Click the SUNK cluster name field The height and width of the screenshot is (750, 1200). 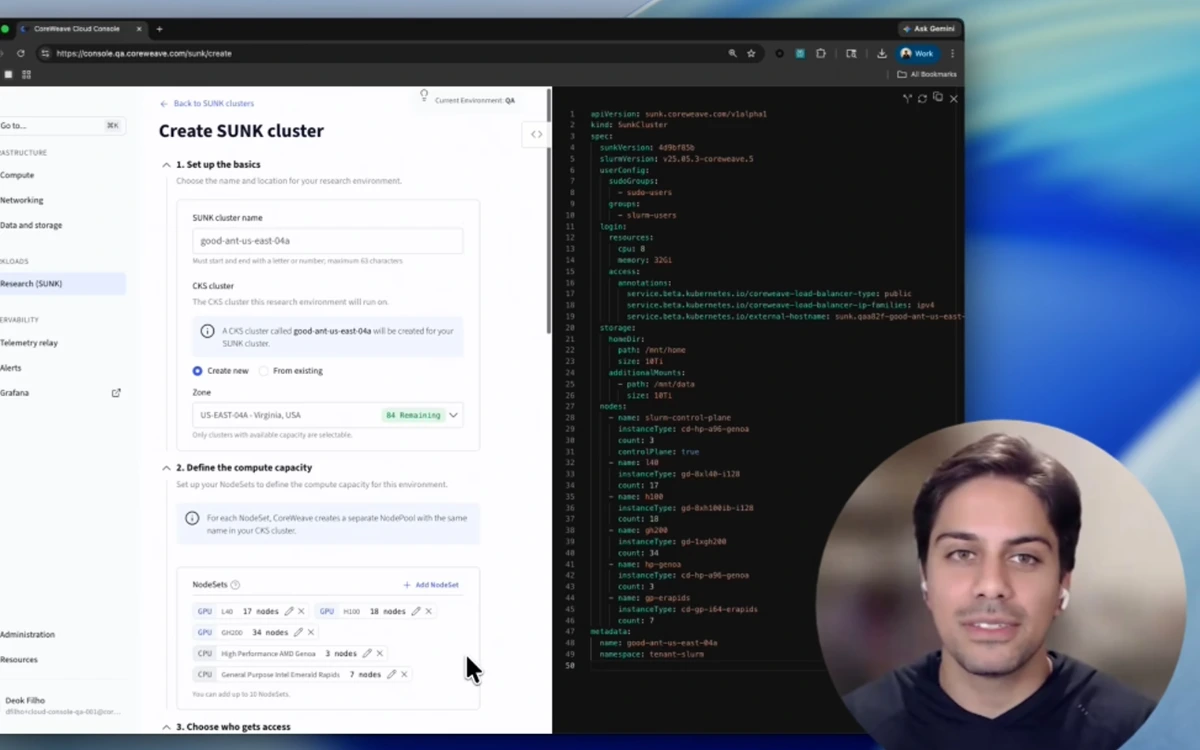pyautogui.click(x=327, y=241)
